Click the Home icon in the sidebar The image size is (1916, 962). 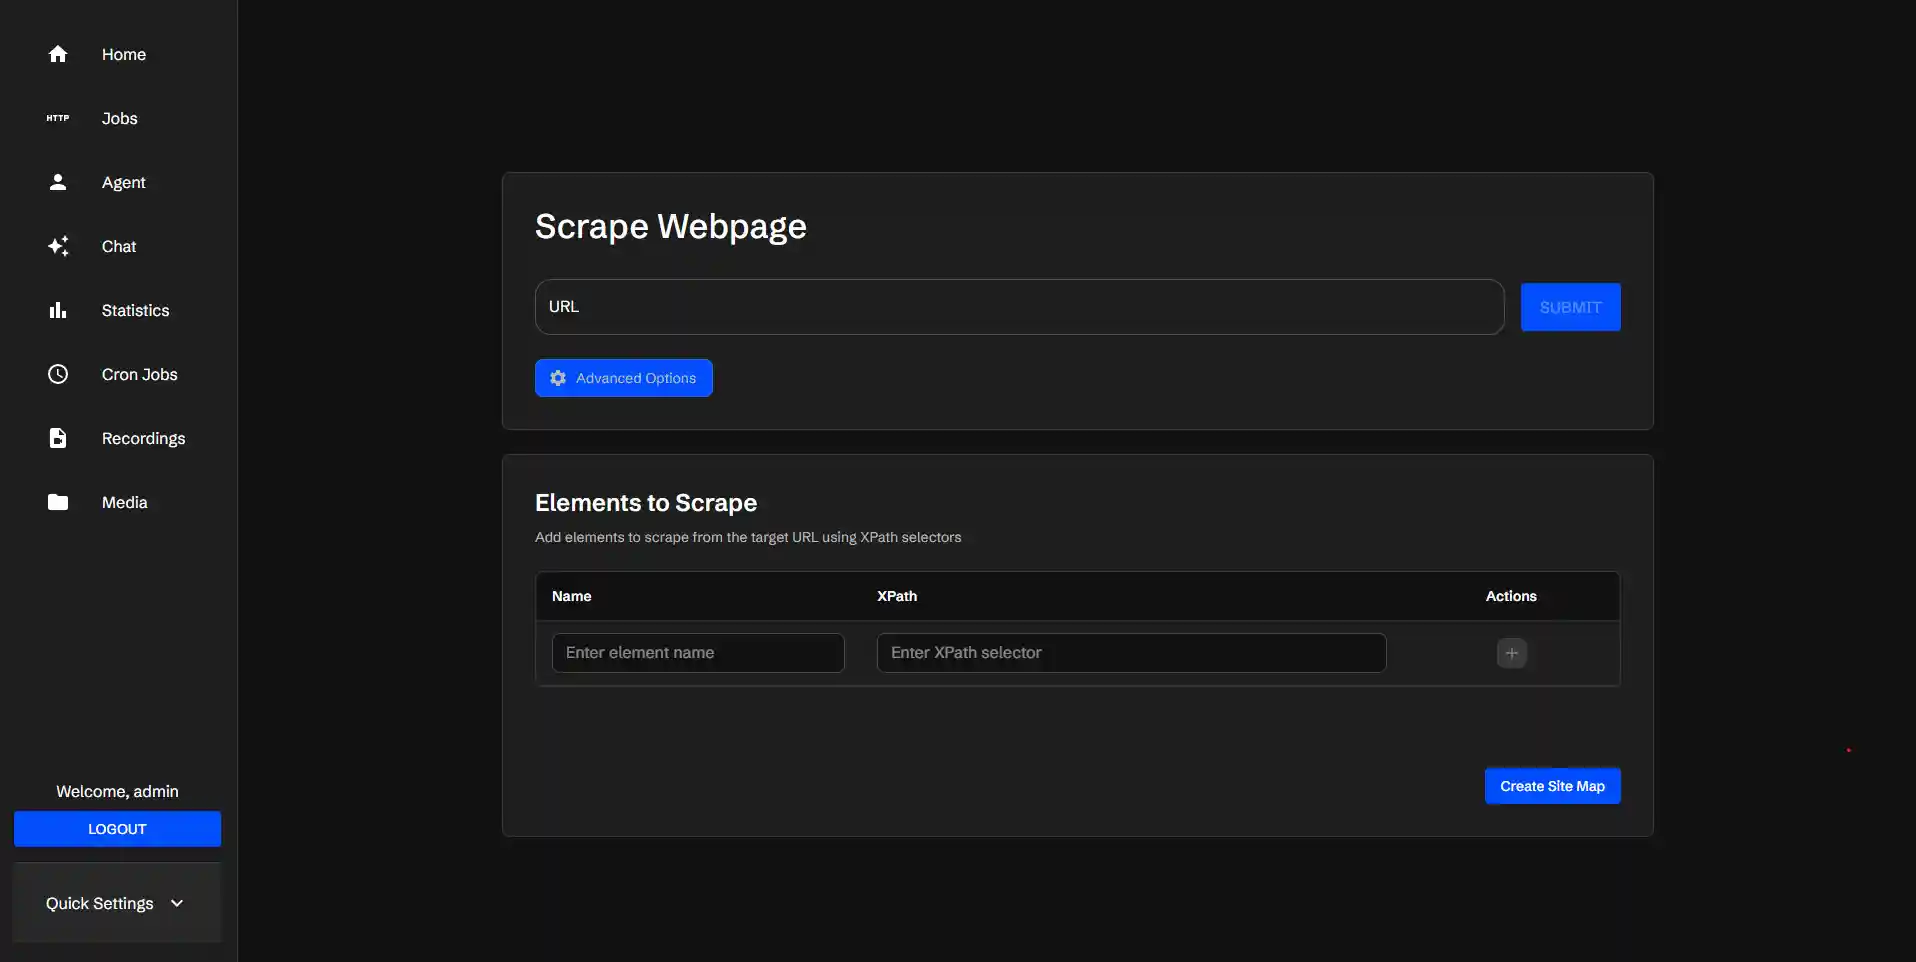(57, 53)
